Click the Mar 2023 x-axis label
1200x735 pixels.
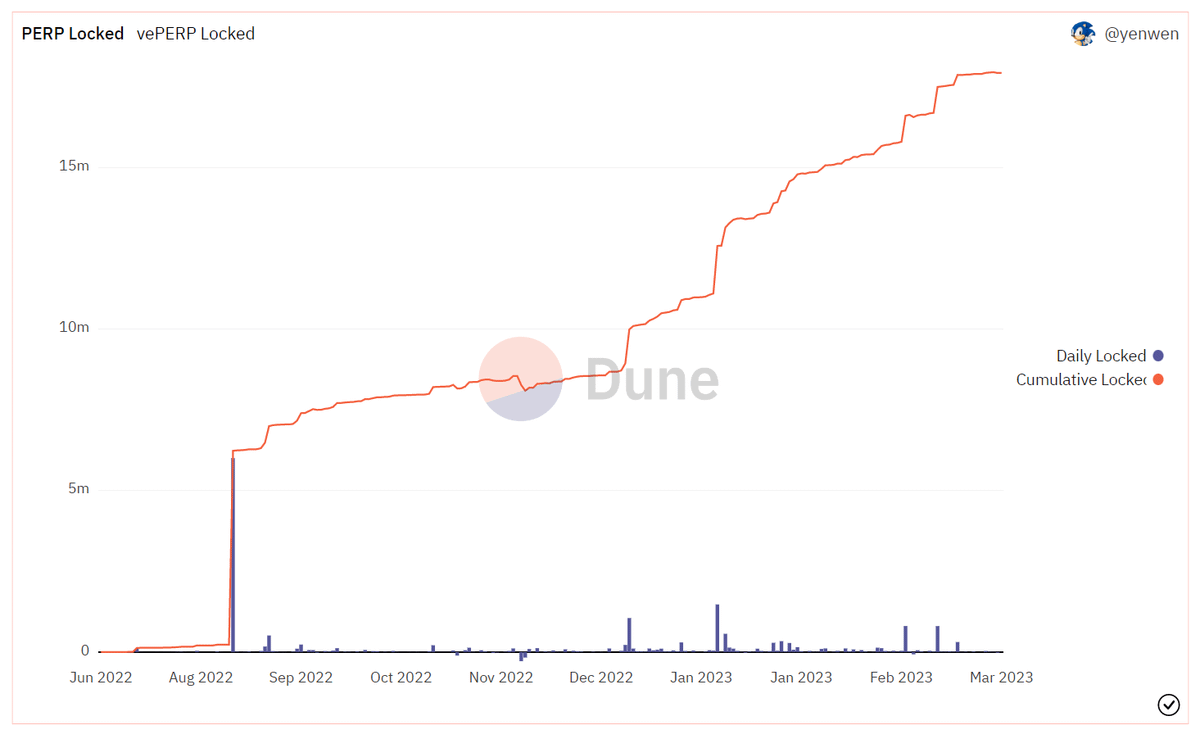[x=1001, y=677]
